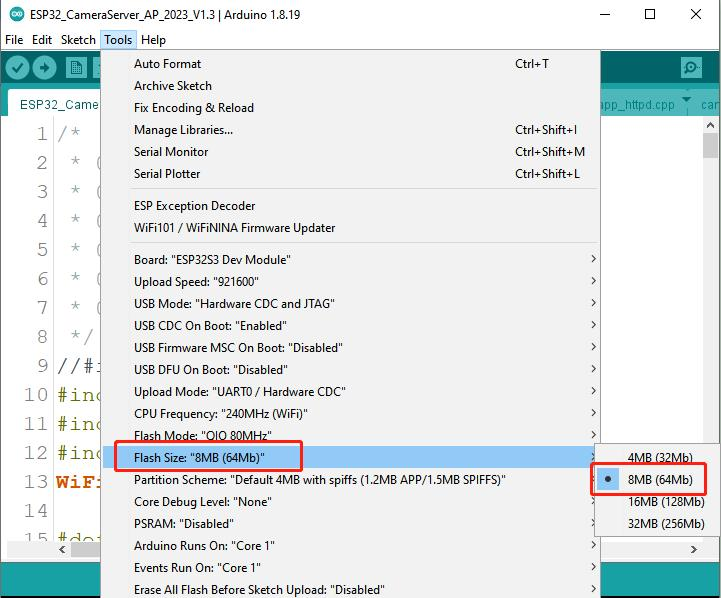
Task: Click the Upload arrow toolbar icon
Action: pyautogui.click(x=45, y=68)
